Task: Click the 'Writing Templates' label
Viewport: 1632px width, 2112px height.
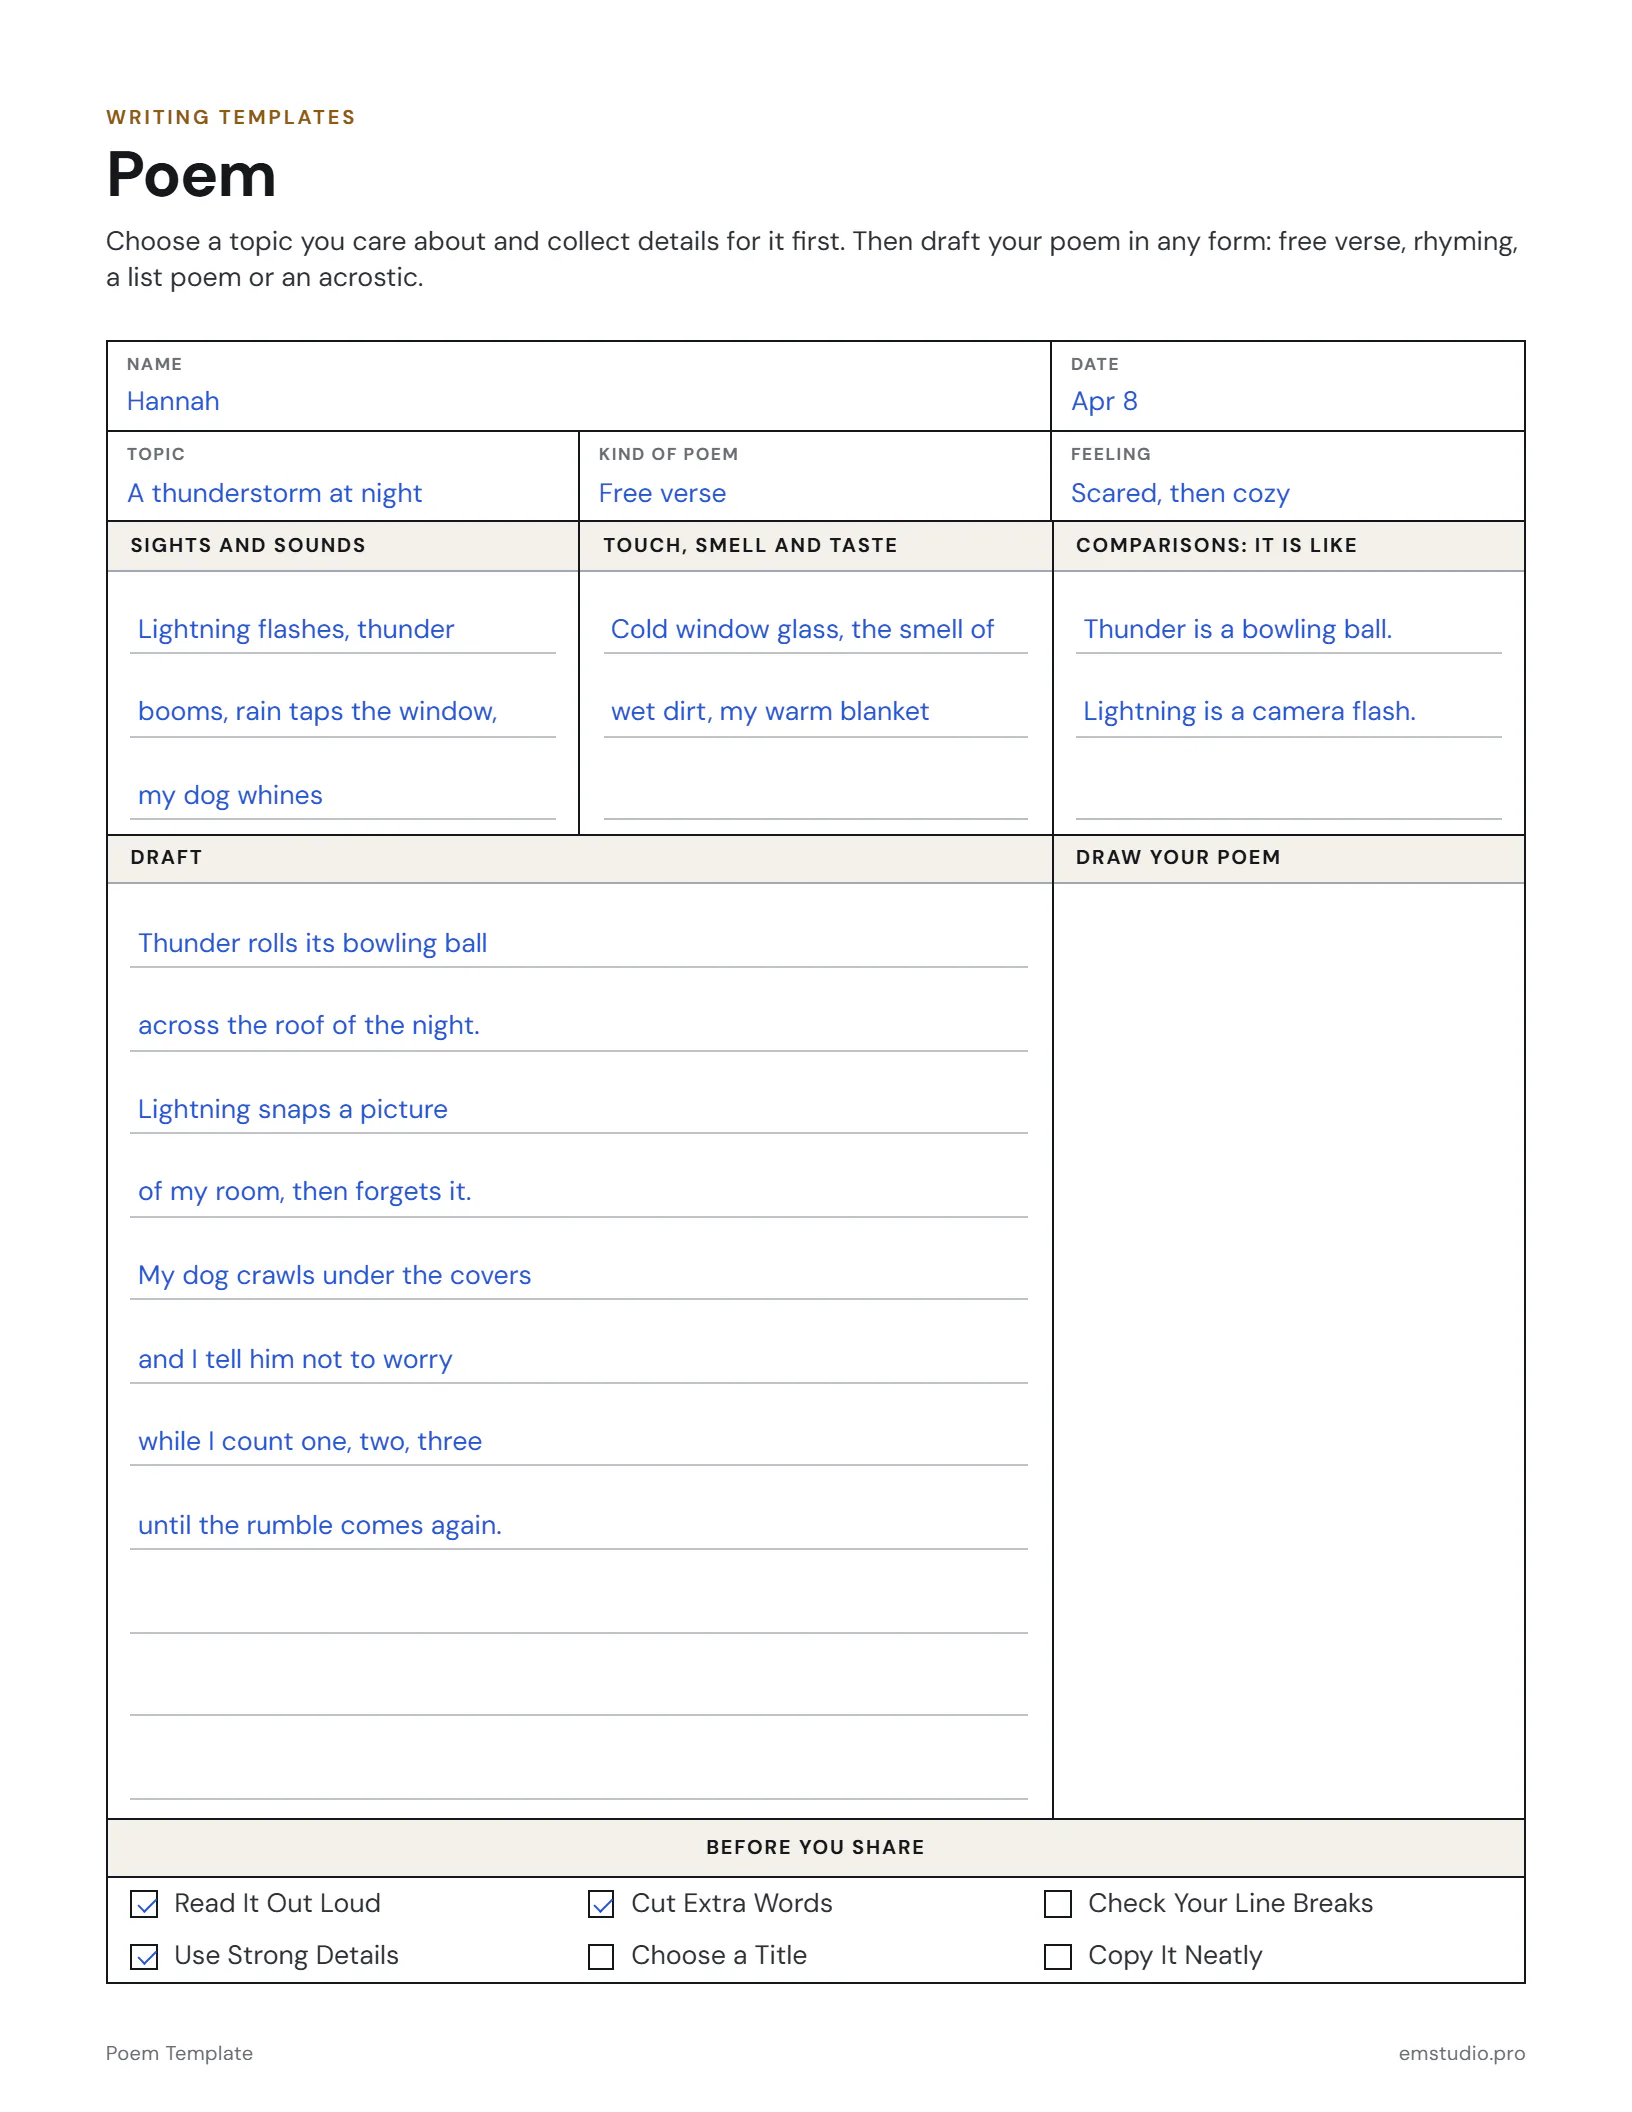Action: pyautogui.click(x=231, y=117)
